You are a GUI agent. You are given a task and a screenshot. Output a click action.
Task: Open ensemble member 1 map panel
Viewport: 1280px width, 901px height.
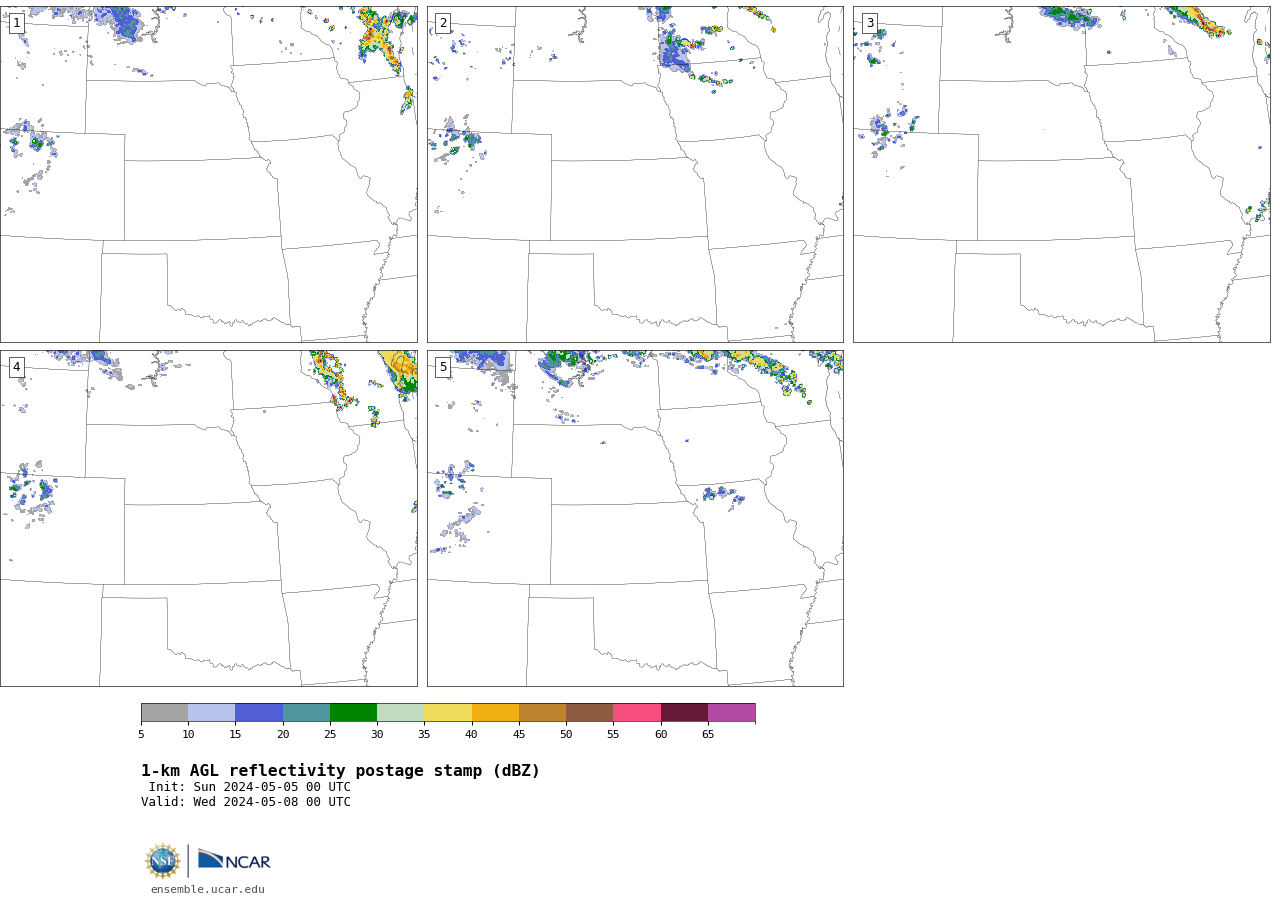tap(208, 174)
